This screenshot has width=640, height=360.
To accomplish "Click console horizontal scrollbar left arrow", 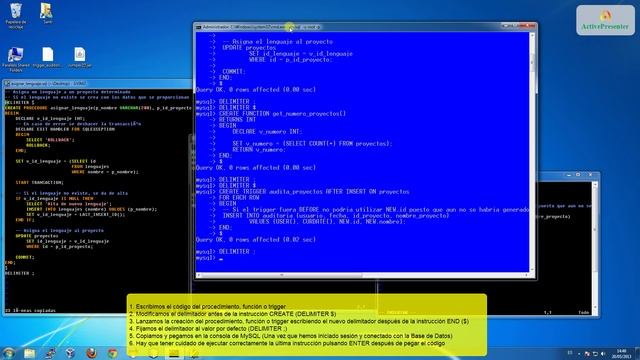I will pos(199,275).
